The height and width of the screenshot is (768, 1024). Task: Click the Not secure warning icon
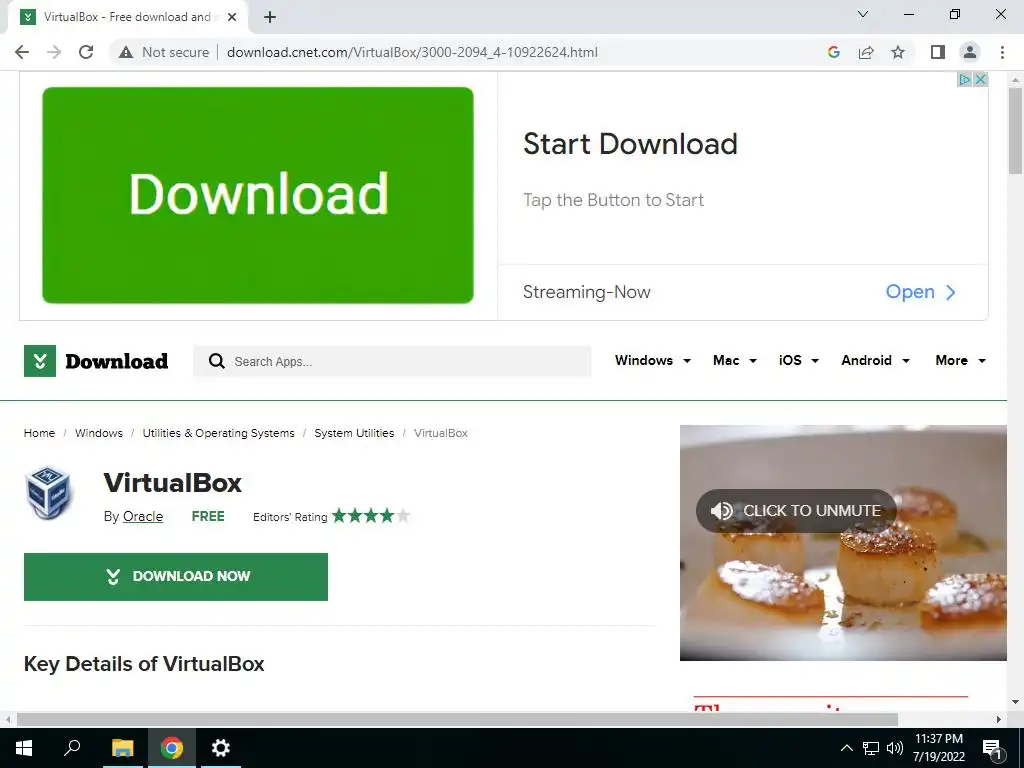[x=126, y=52]
